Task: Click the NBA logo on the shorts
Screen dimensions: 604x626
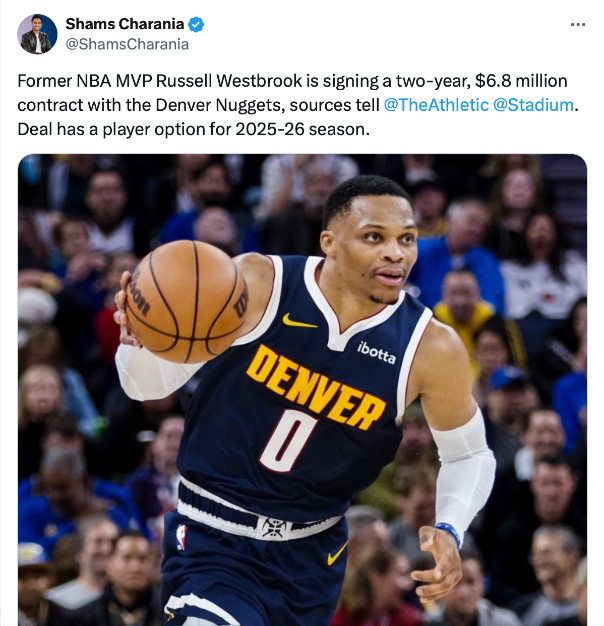Action: tap(181, 537)
